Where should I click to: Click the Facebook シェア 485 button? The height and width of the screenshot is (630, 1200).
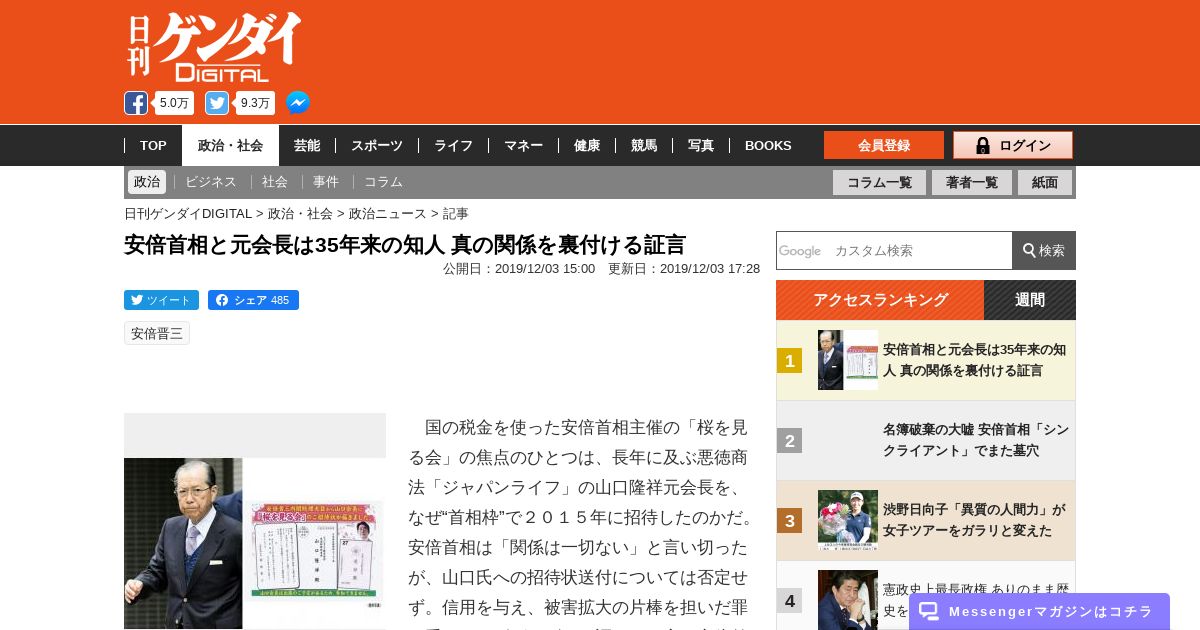253,300
